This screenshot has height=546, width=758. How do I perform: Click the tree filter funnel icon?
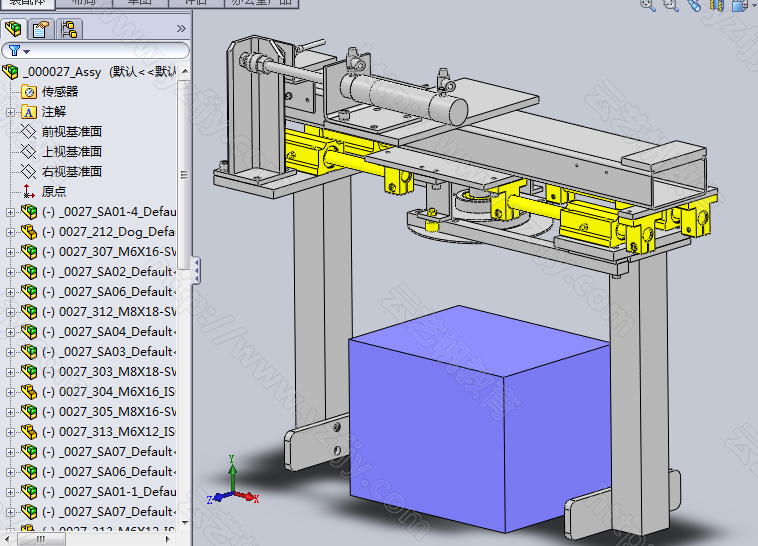(x=15, y=50)
